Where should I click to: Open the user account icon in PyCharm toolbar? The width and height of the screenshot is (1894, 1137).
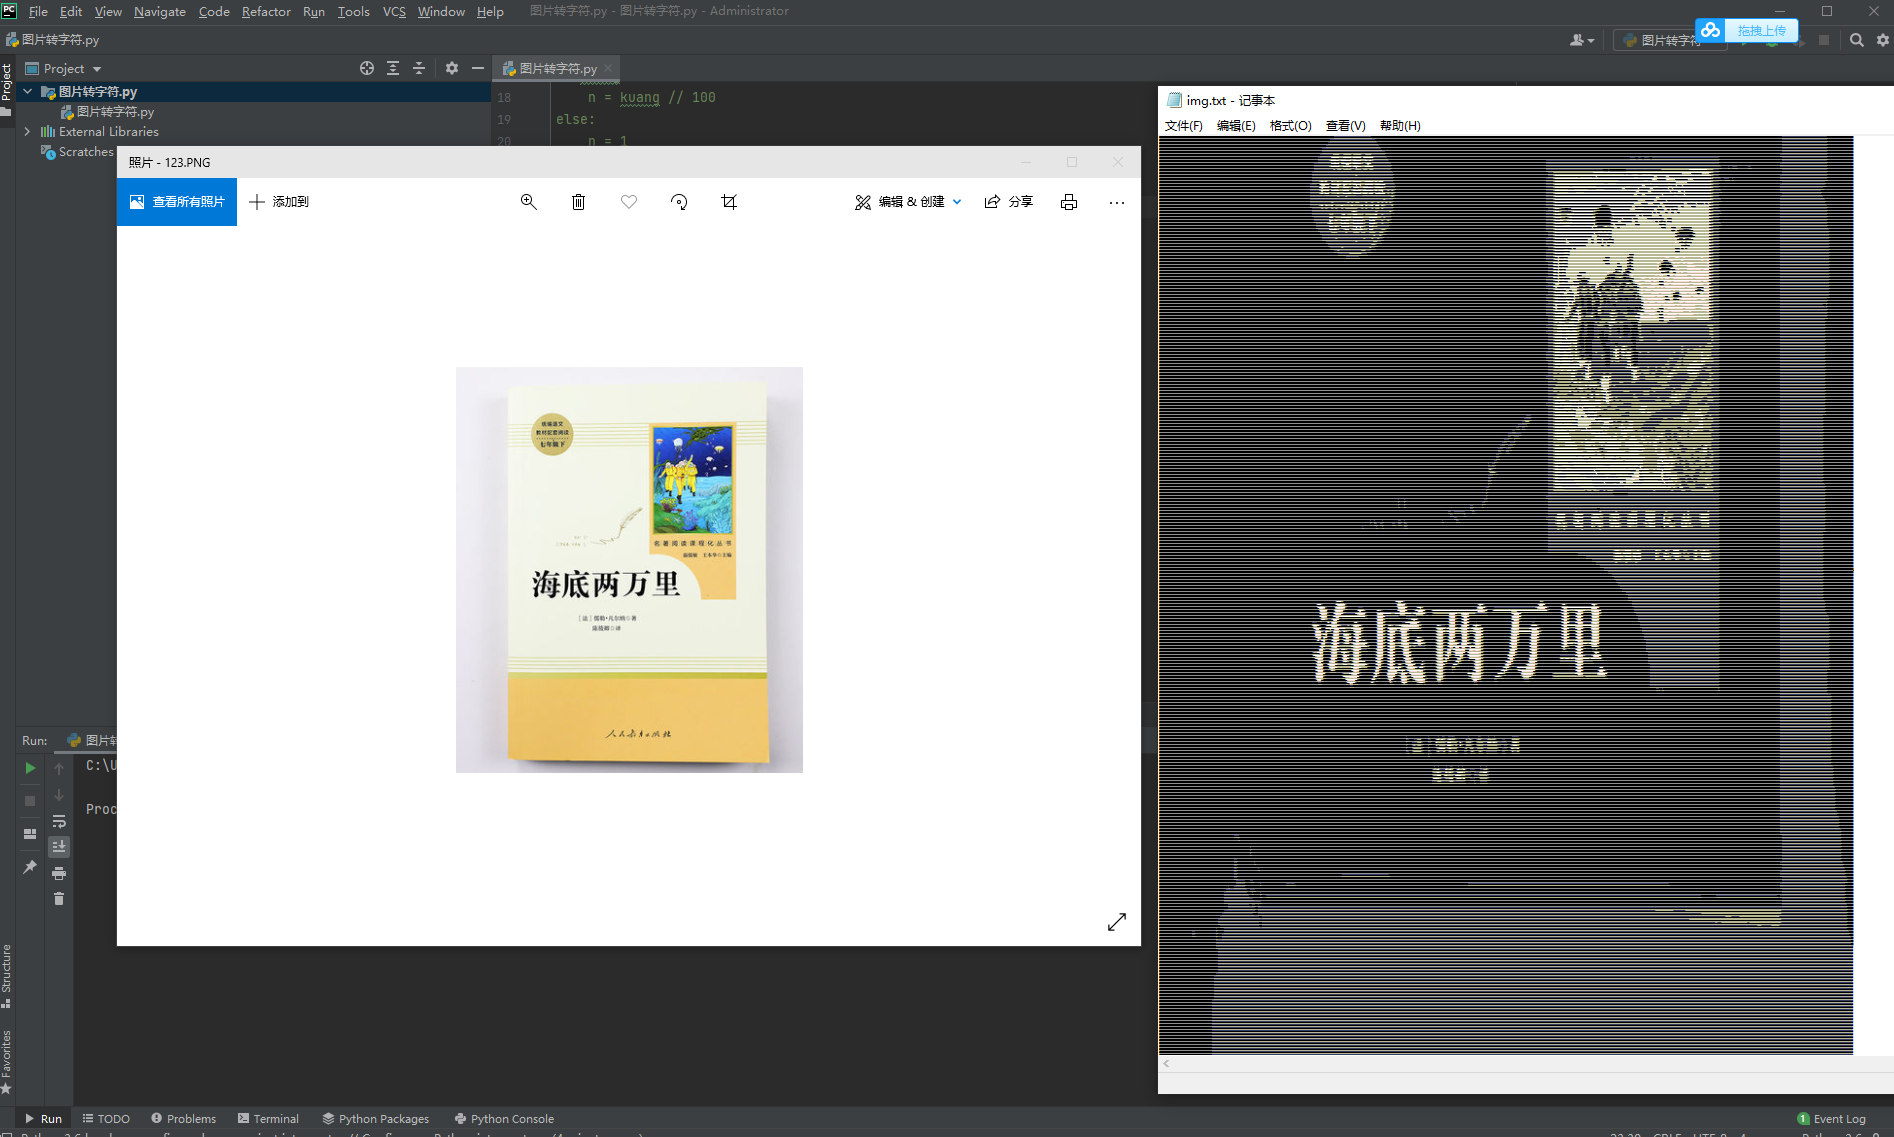(x=1581, y=40)
